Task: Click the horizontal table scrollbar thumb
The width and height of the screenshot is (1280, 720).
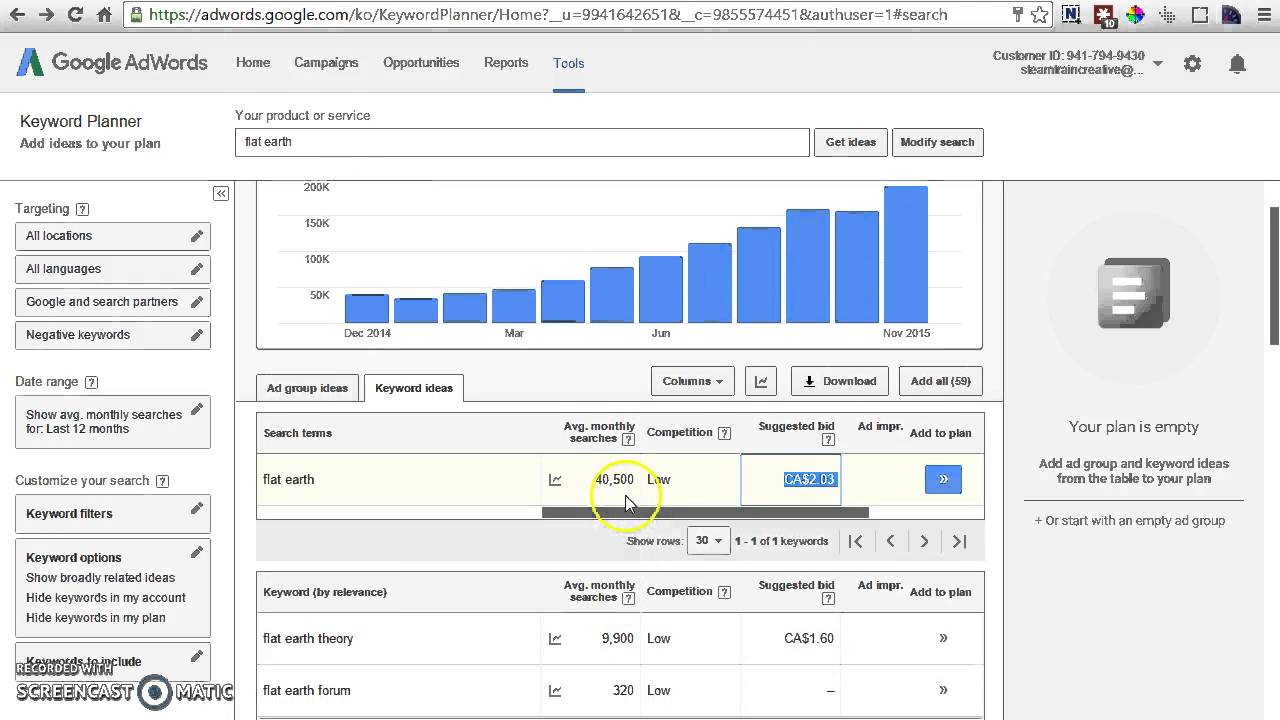Action: (x=705, y=512)
